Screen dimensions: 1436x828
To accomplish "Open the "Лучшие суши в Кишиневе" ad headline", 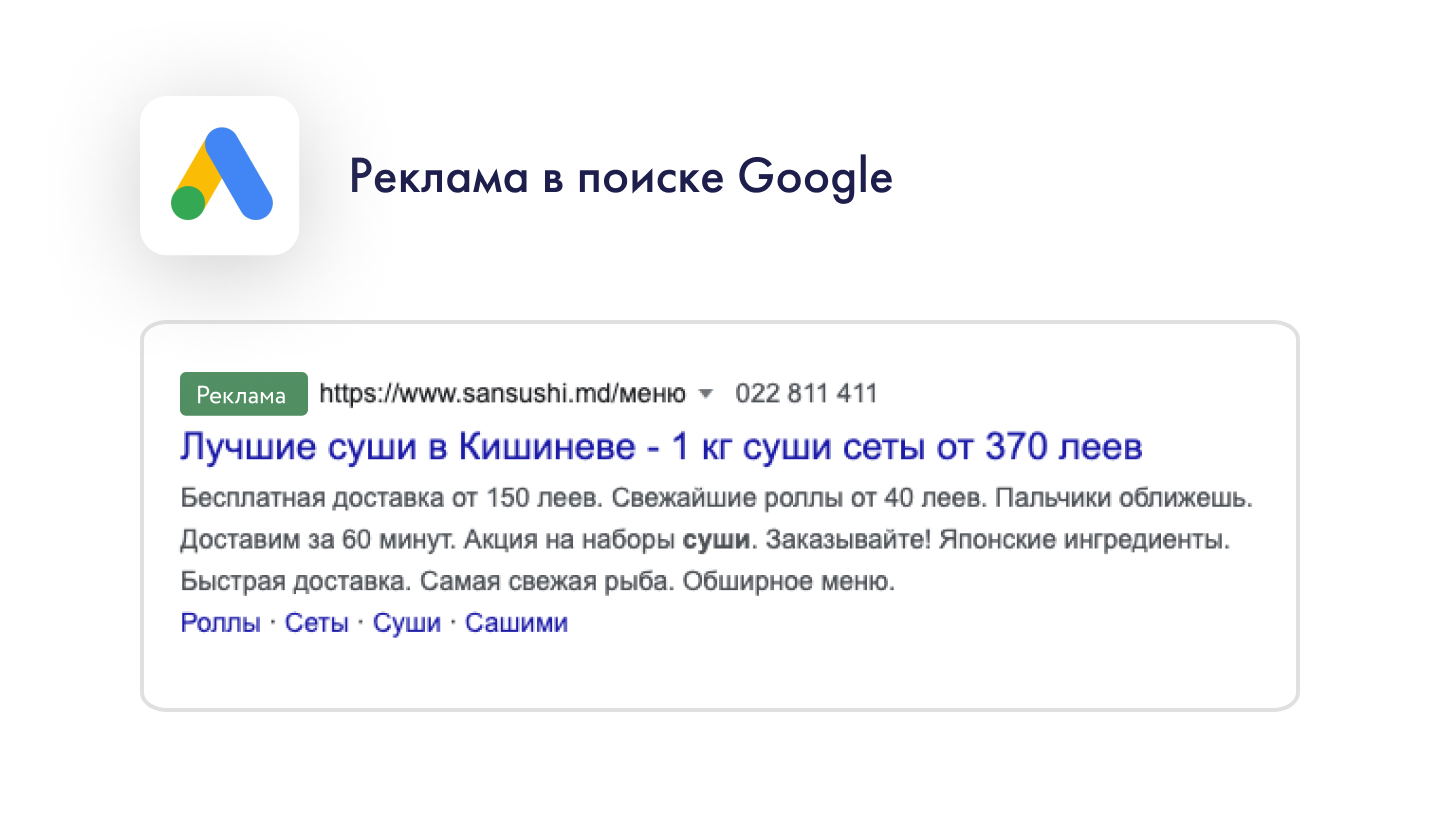I will (660, 447).
